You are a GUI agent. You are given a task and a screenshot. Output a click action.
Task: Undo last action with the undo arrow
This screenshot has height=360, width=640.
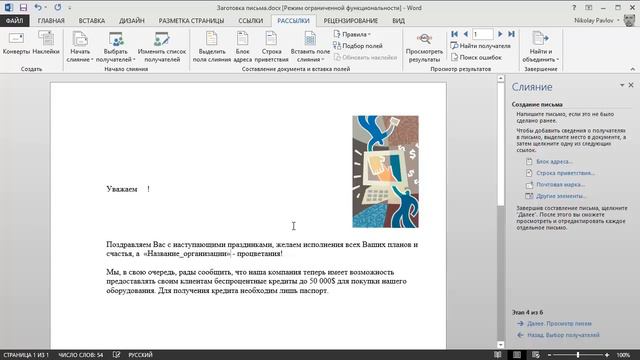(x=38, y=7)
